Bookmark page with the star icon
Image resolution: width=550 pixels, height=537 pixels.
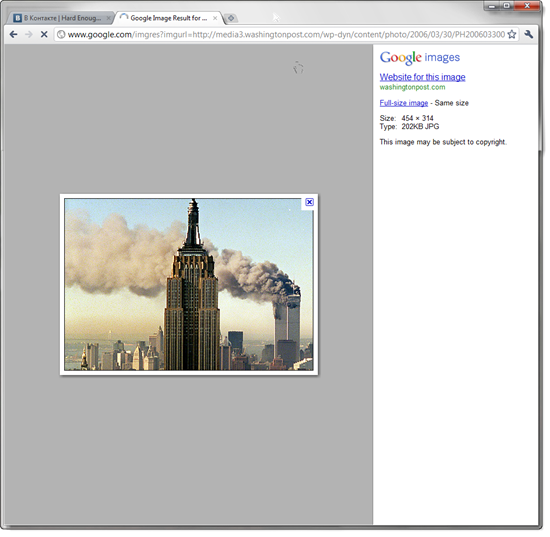512,34
